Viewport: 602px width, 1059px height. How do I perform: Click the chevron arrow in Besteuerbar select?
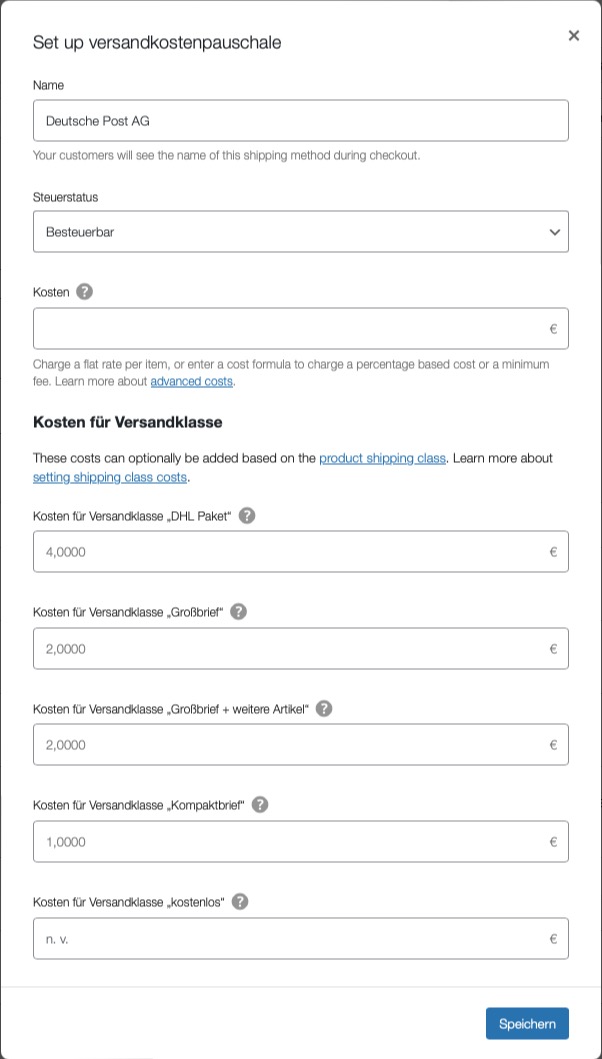point(555,232)
